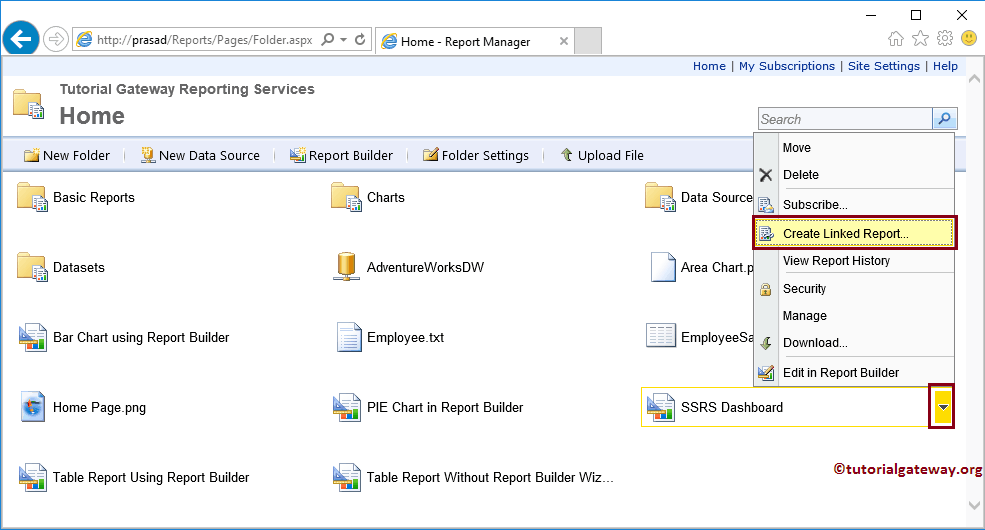
Task: Choose Subscribe... from the context menu
Action: point(854,205)
